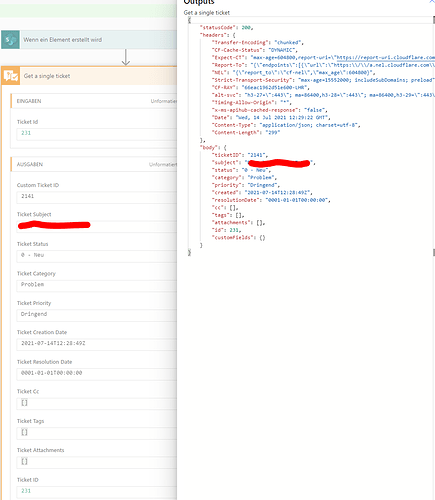Click the "Transfer-Encoding" header line
435x500 pixels.
click(258, 43)
